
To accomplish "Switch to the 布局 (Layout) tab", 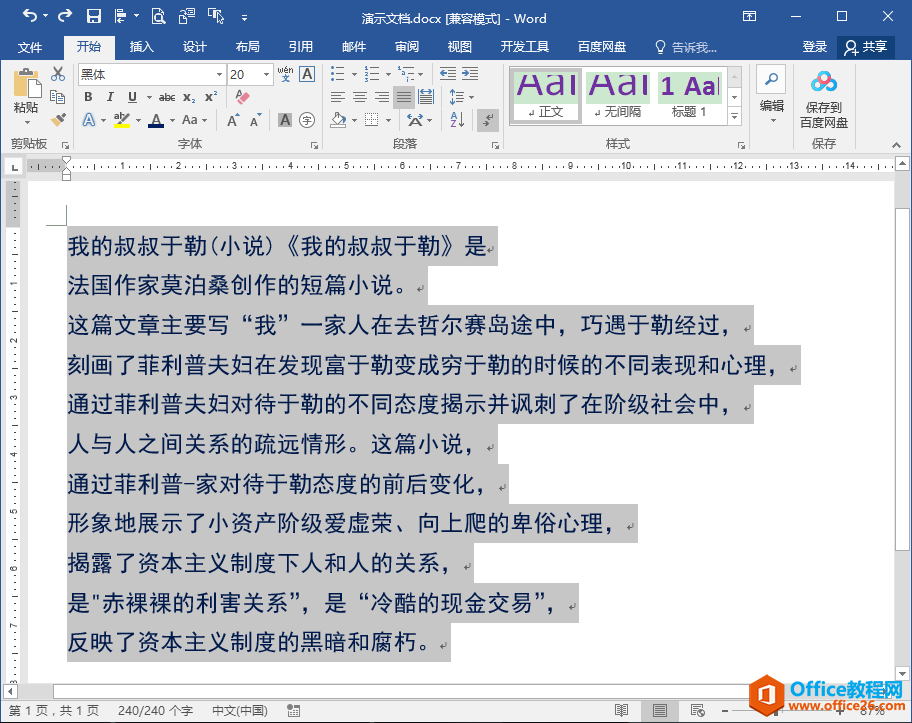I will point(247,47).
